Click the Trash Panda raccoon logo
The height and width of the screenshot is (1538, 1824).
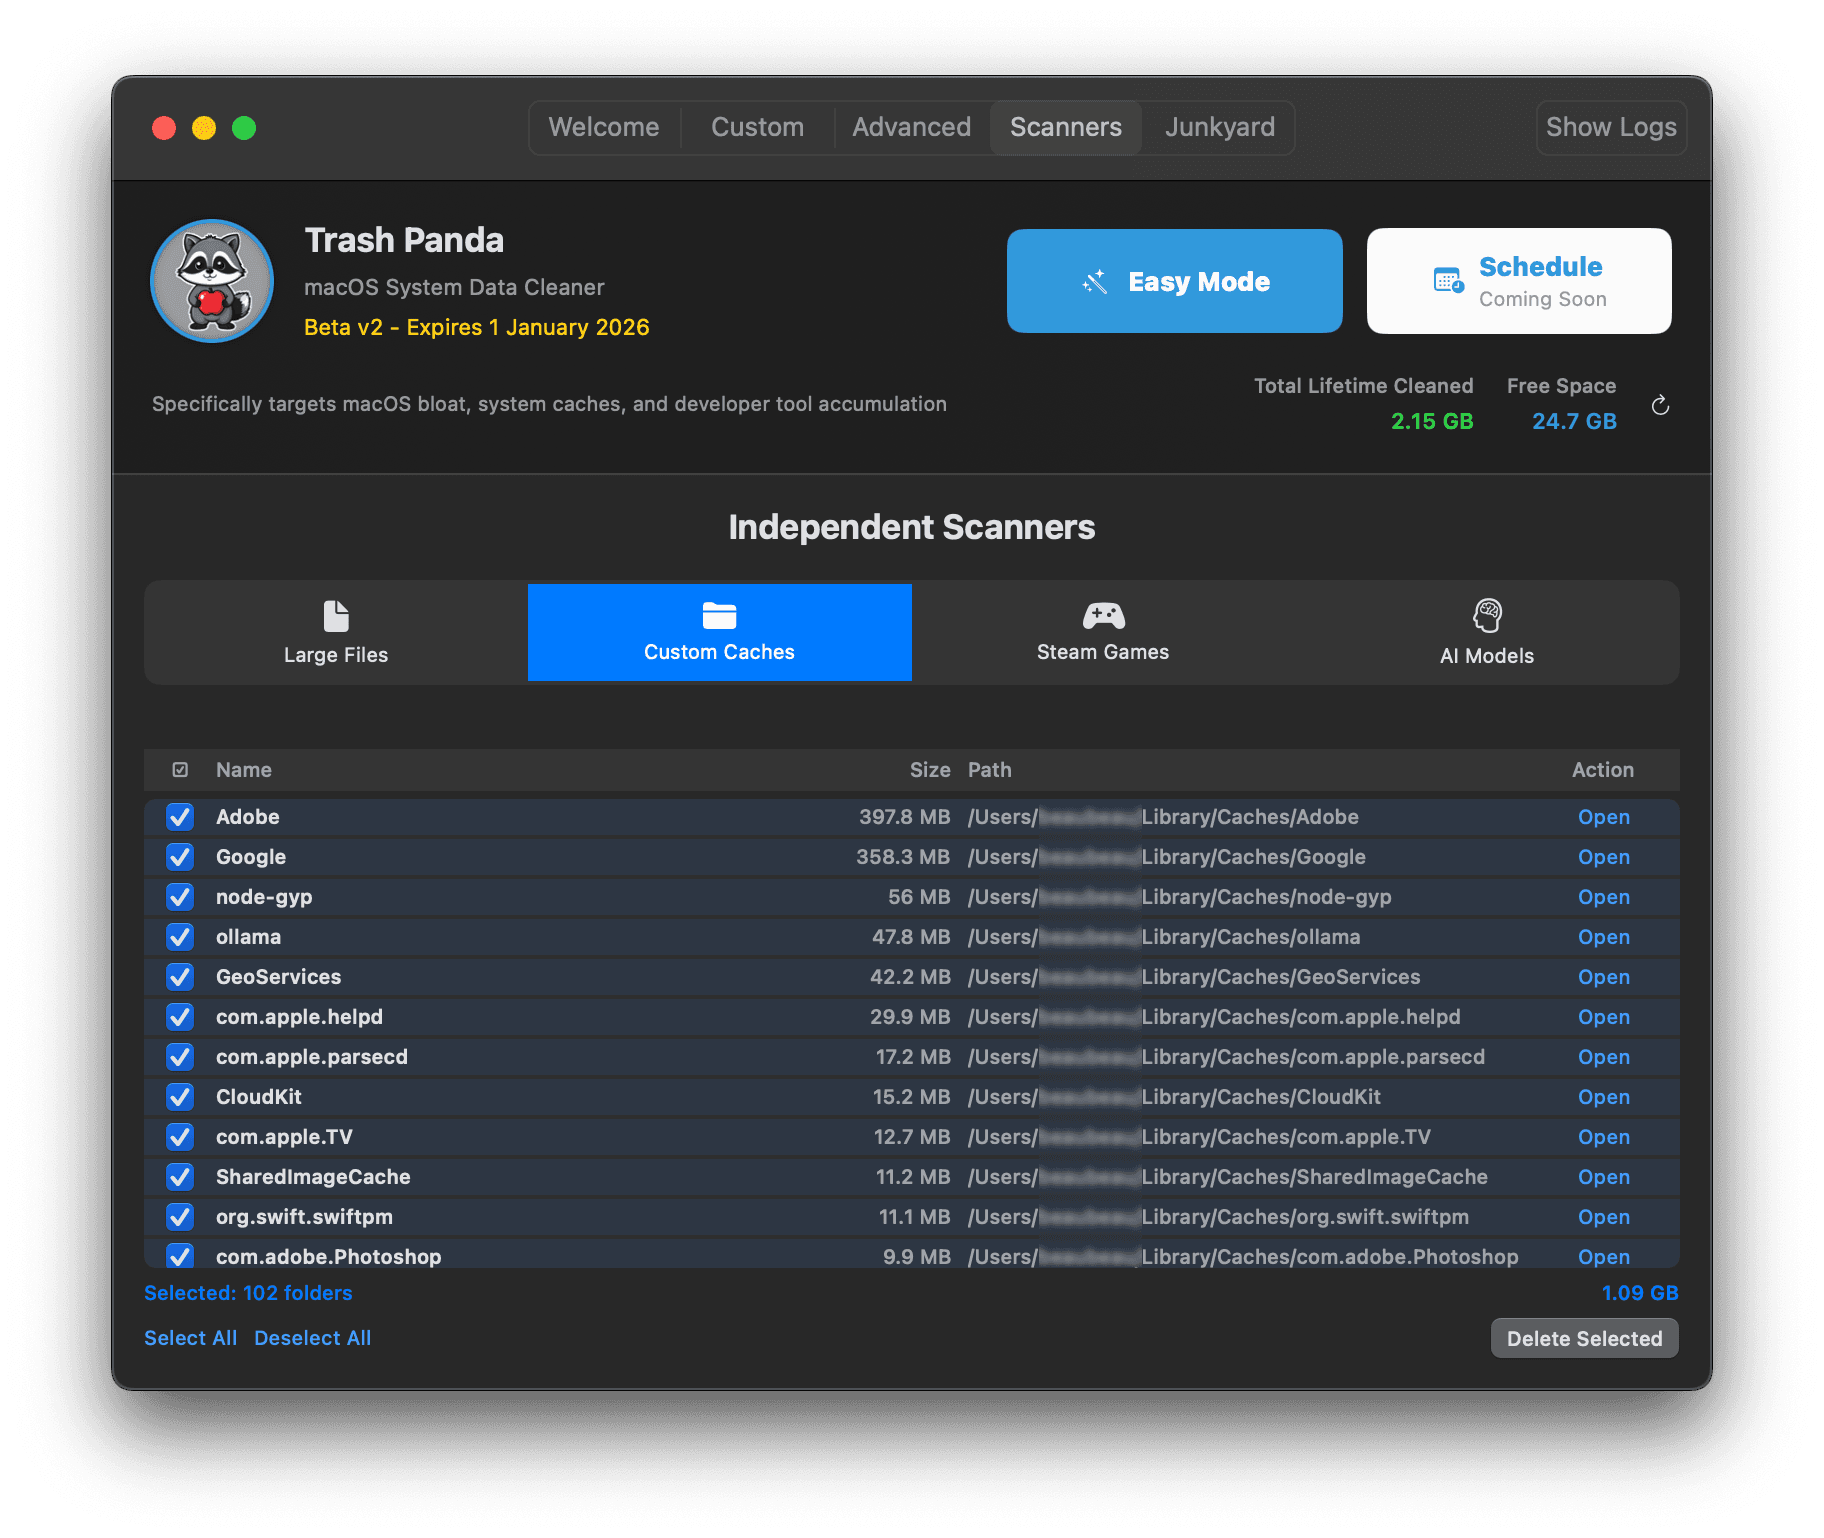coord(212,281)
